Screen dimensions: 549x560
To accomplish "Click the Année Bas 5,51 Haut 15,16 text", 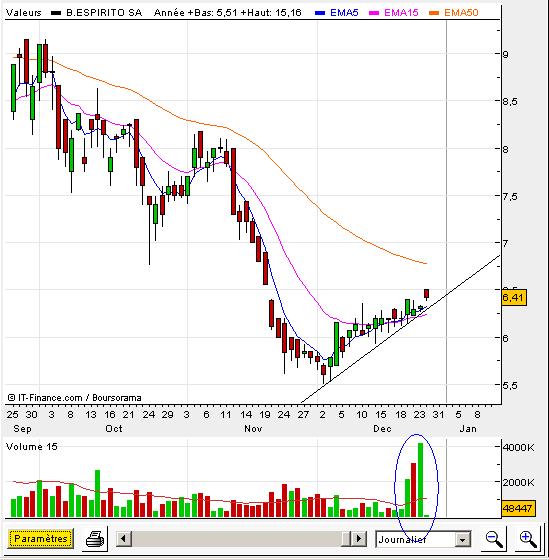I will (x=228, y=13).
